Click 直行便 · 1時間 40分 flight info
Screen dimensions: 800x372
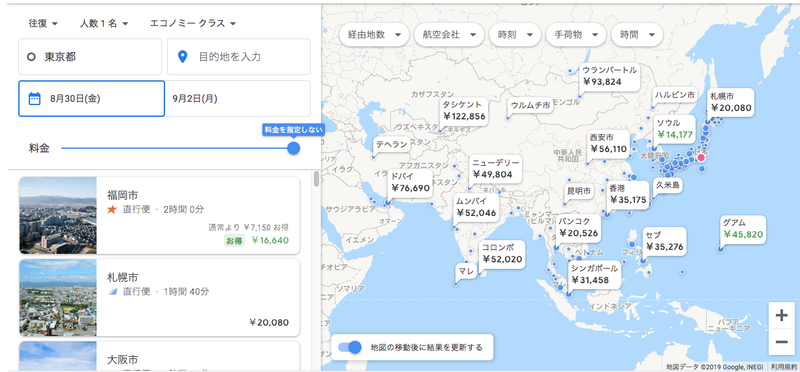165,292
